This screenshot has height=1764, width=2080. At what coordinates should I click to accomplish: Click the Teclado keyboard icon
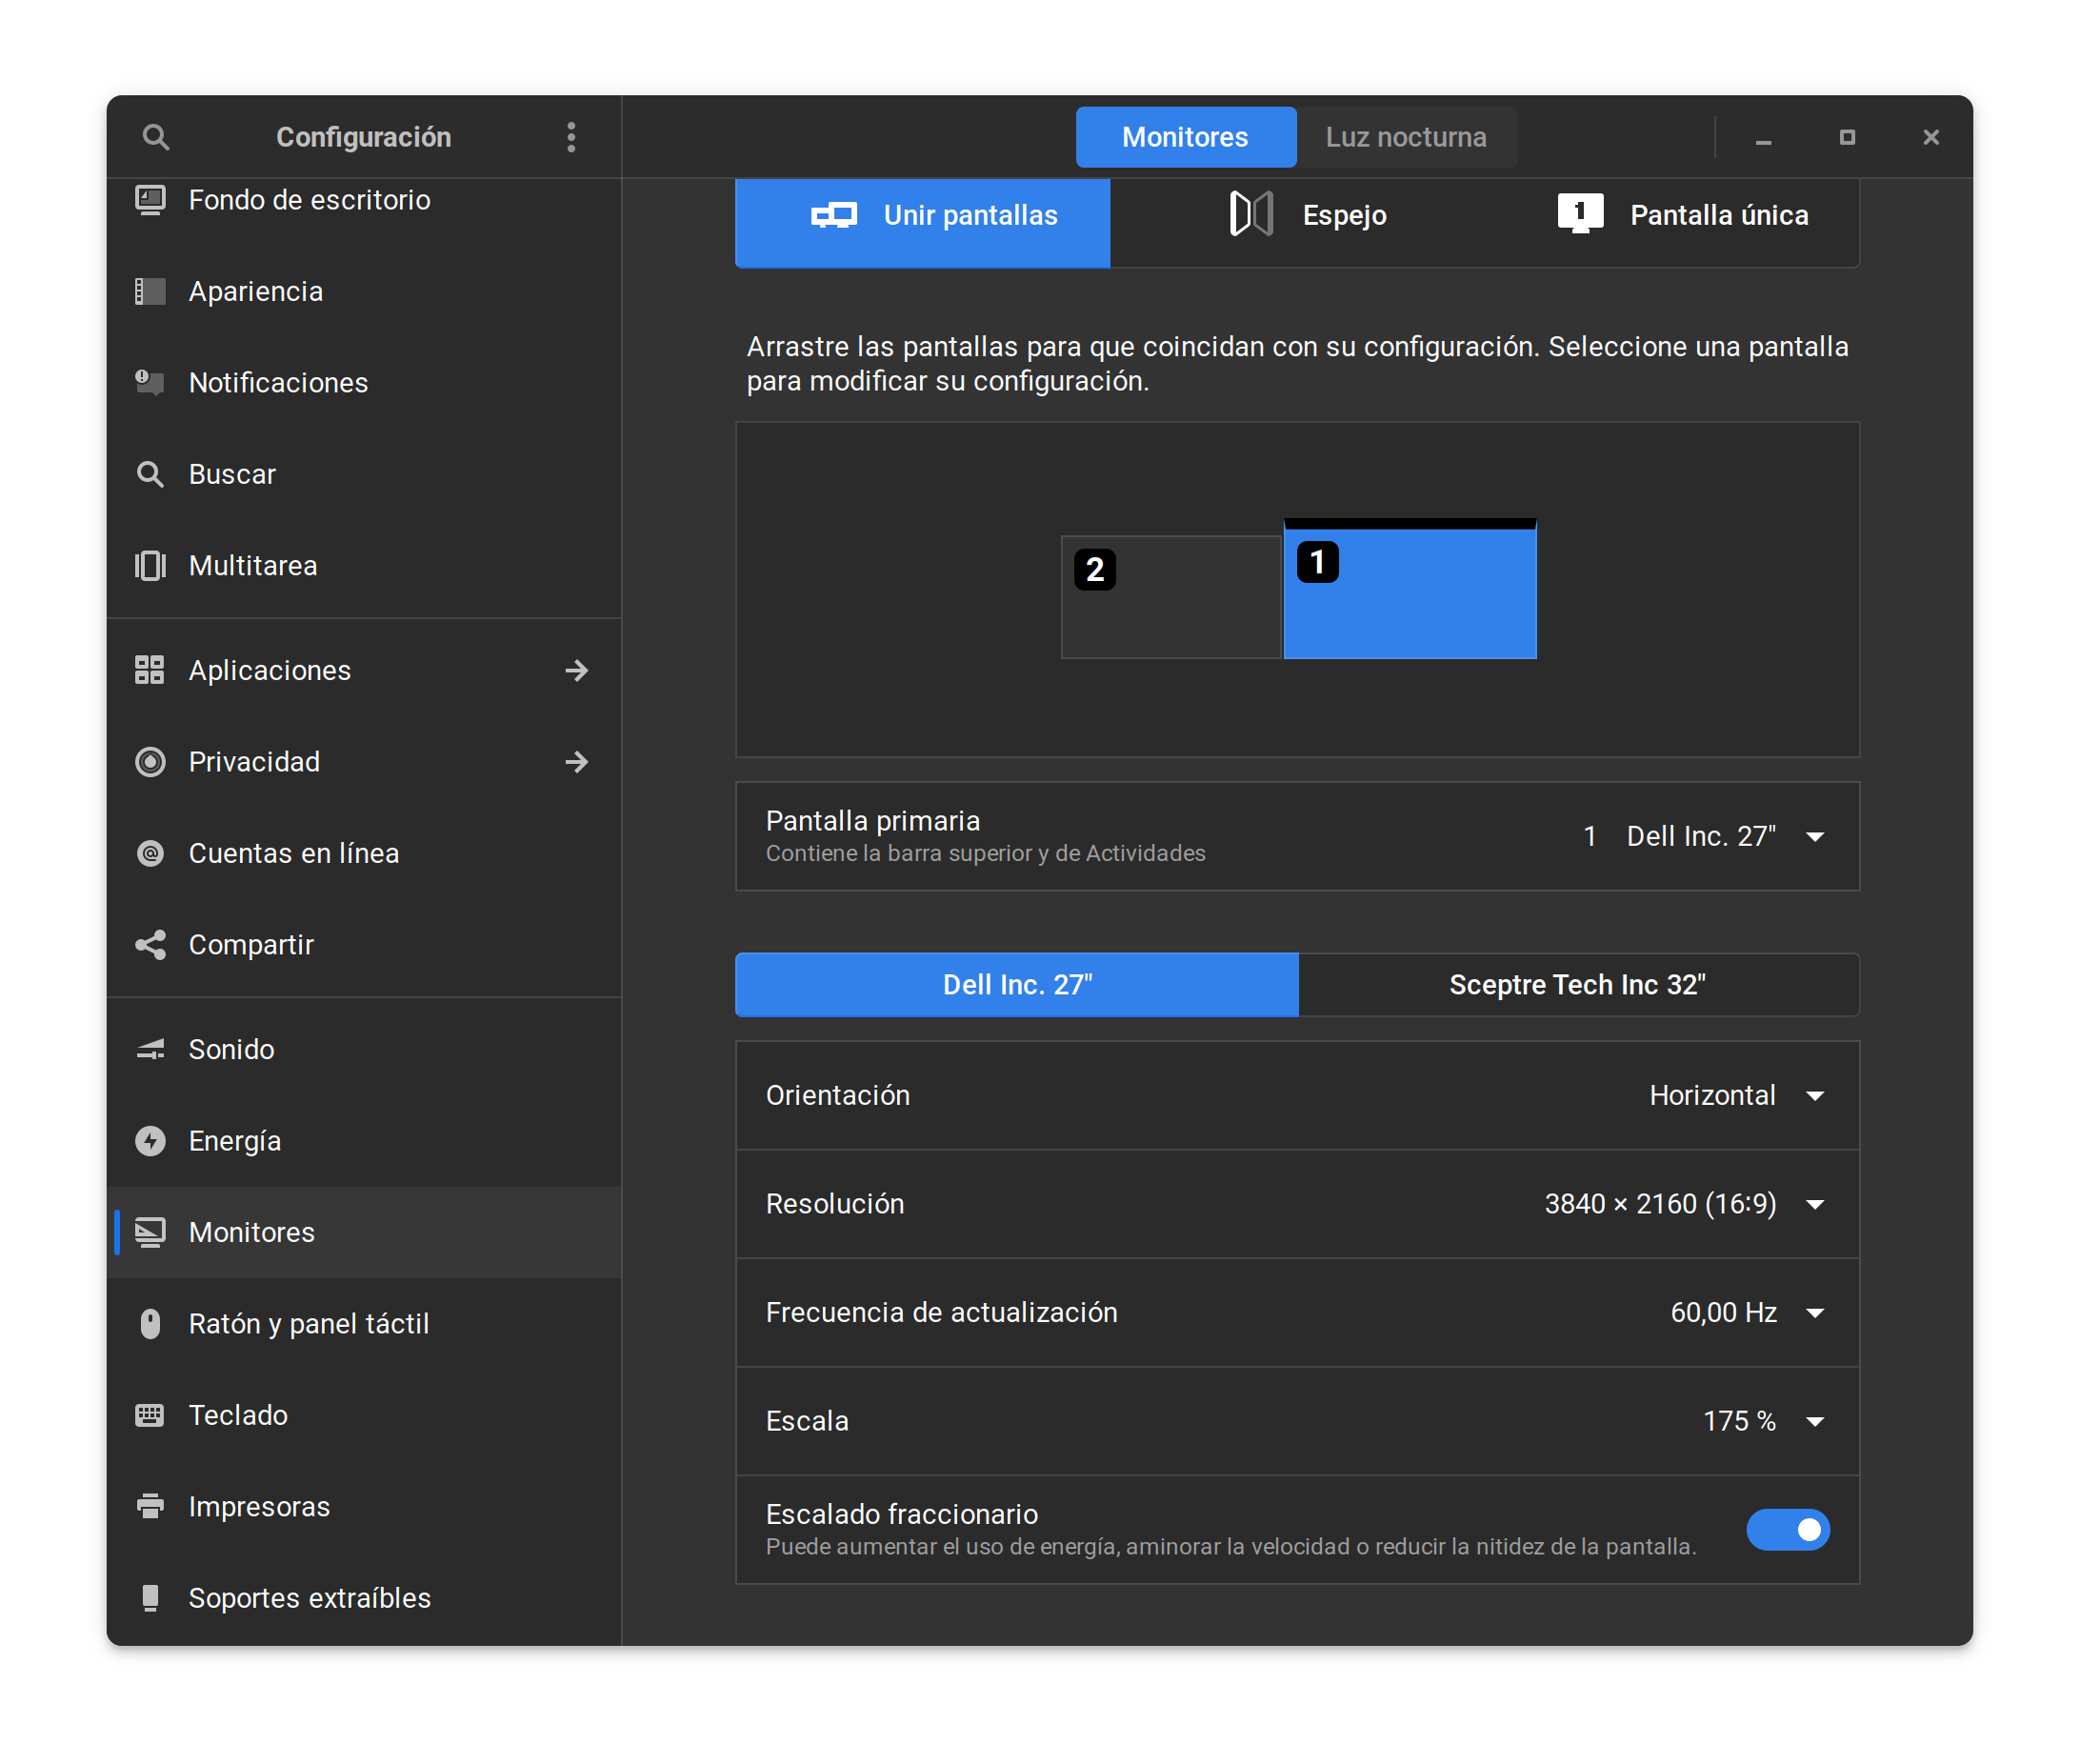point(151,1414)
